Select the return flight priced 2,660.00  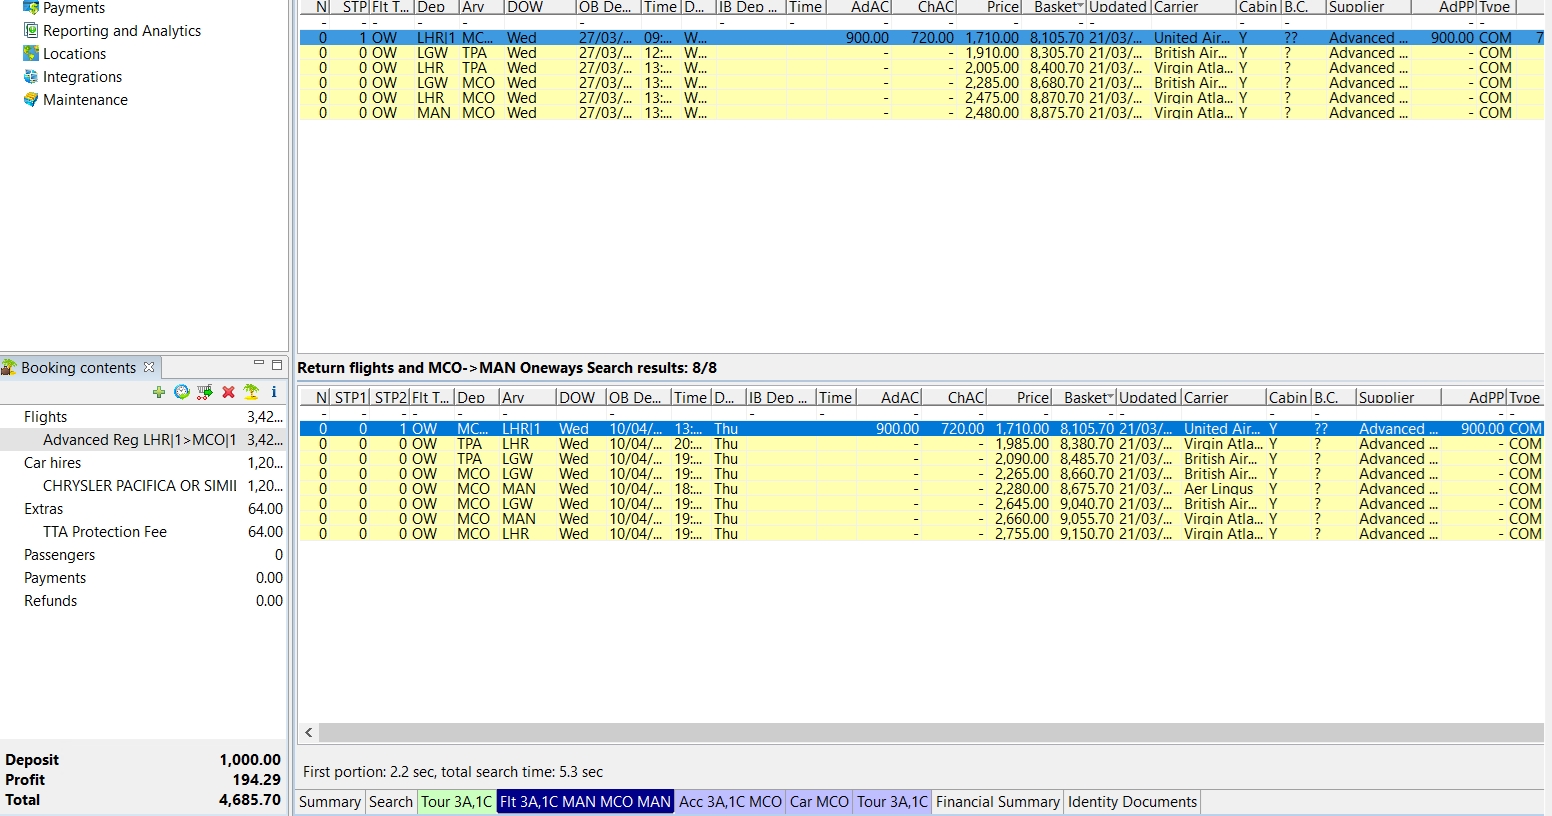(921, 518)
